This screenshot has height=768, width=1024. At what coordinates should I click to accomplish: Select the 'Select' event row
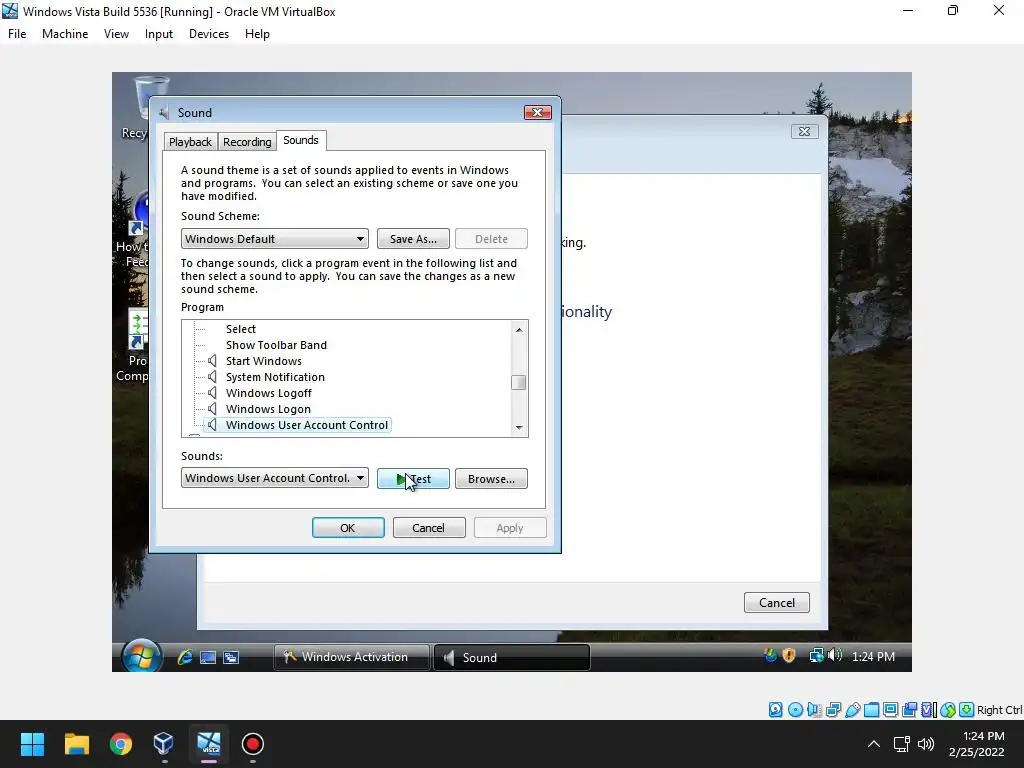(241, 329)
